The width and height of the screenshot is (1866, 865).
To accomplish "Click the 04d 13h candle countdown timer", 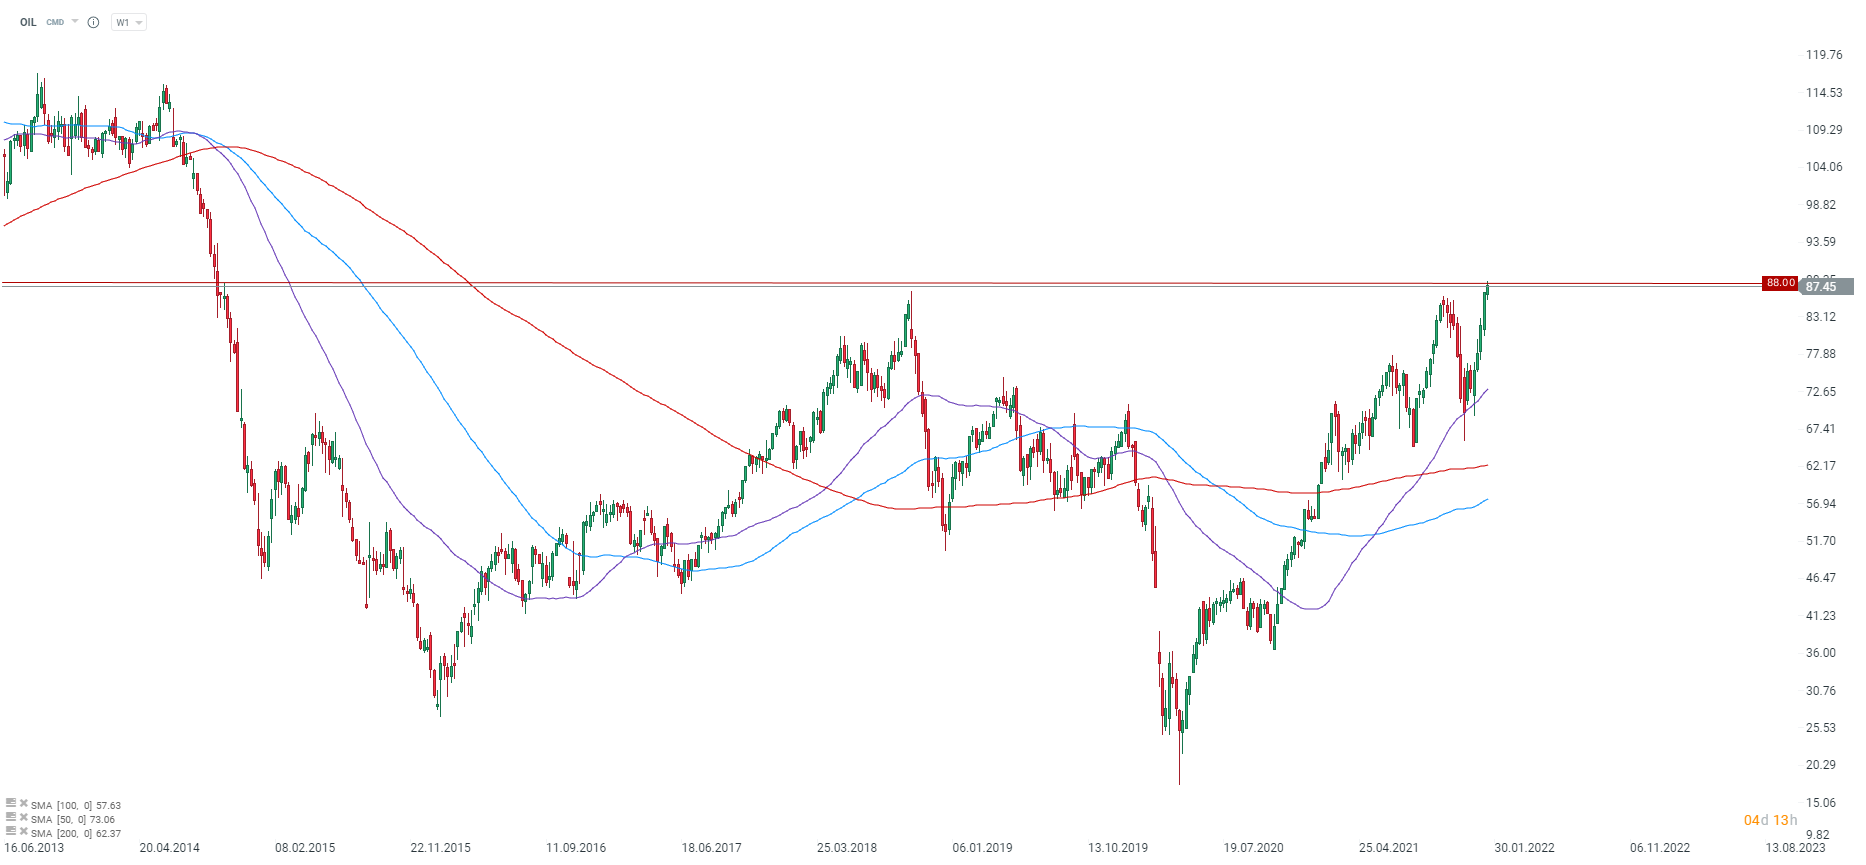I will 1770,820.
